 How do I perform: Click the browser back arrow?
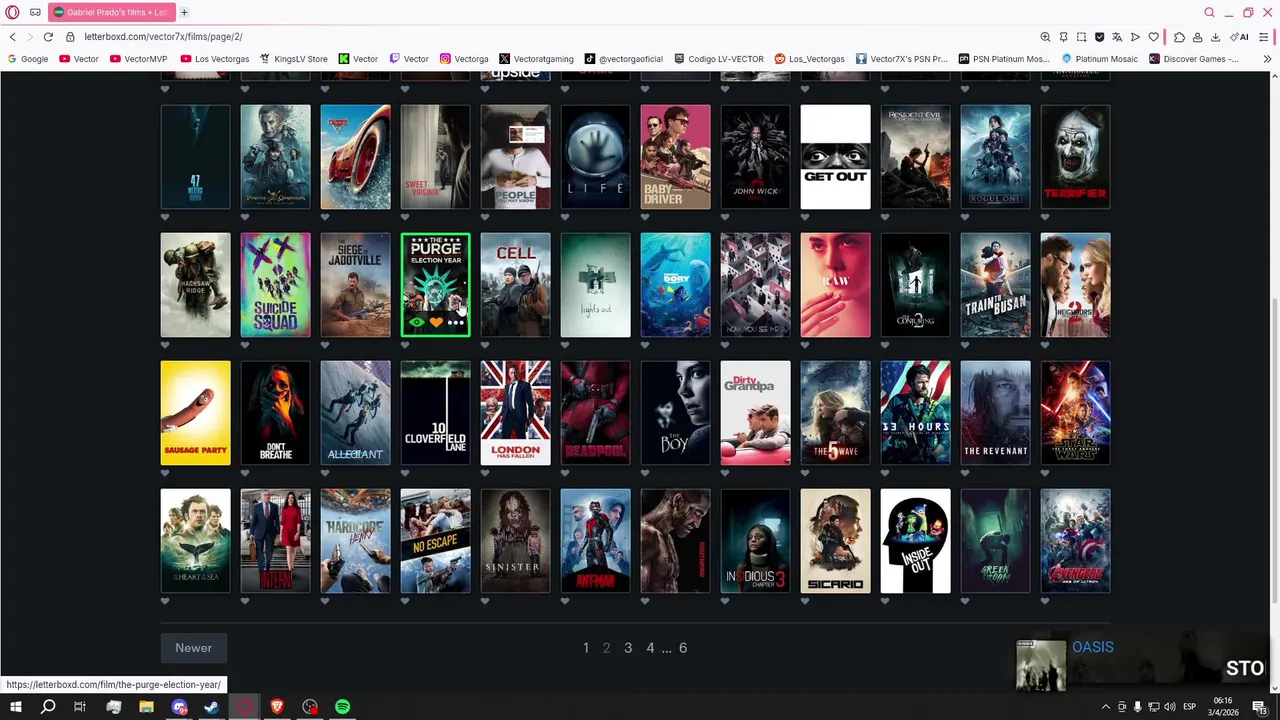[x=12, y=37]
